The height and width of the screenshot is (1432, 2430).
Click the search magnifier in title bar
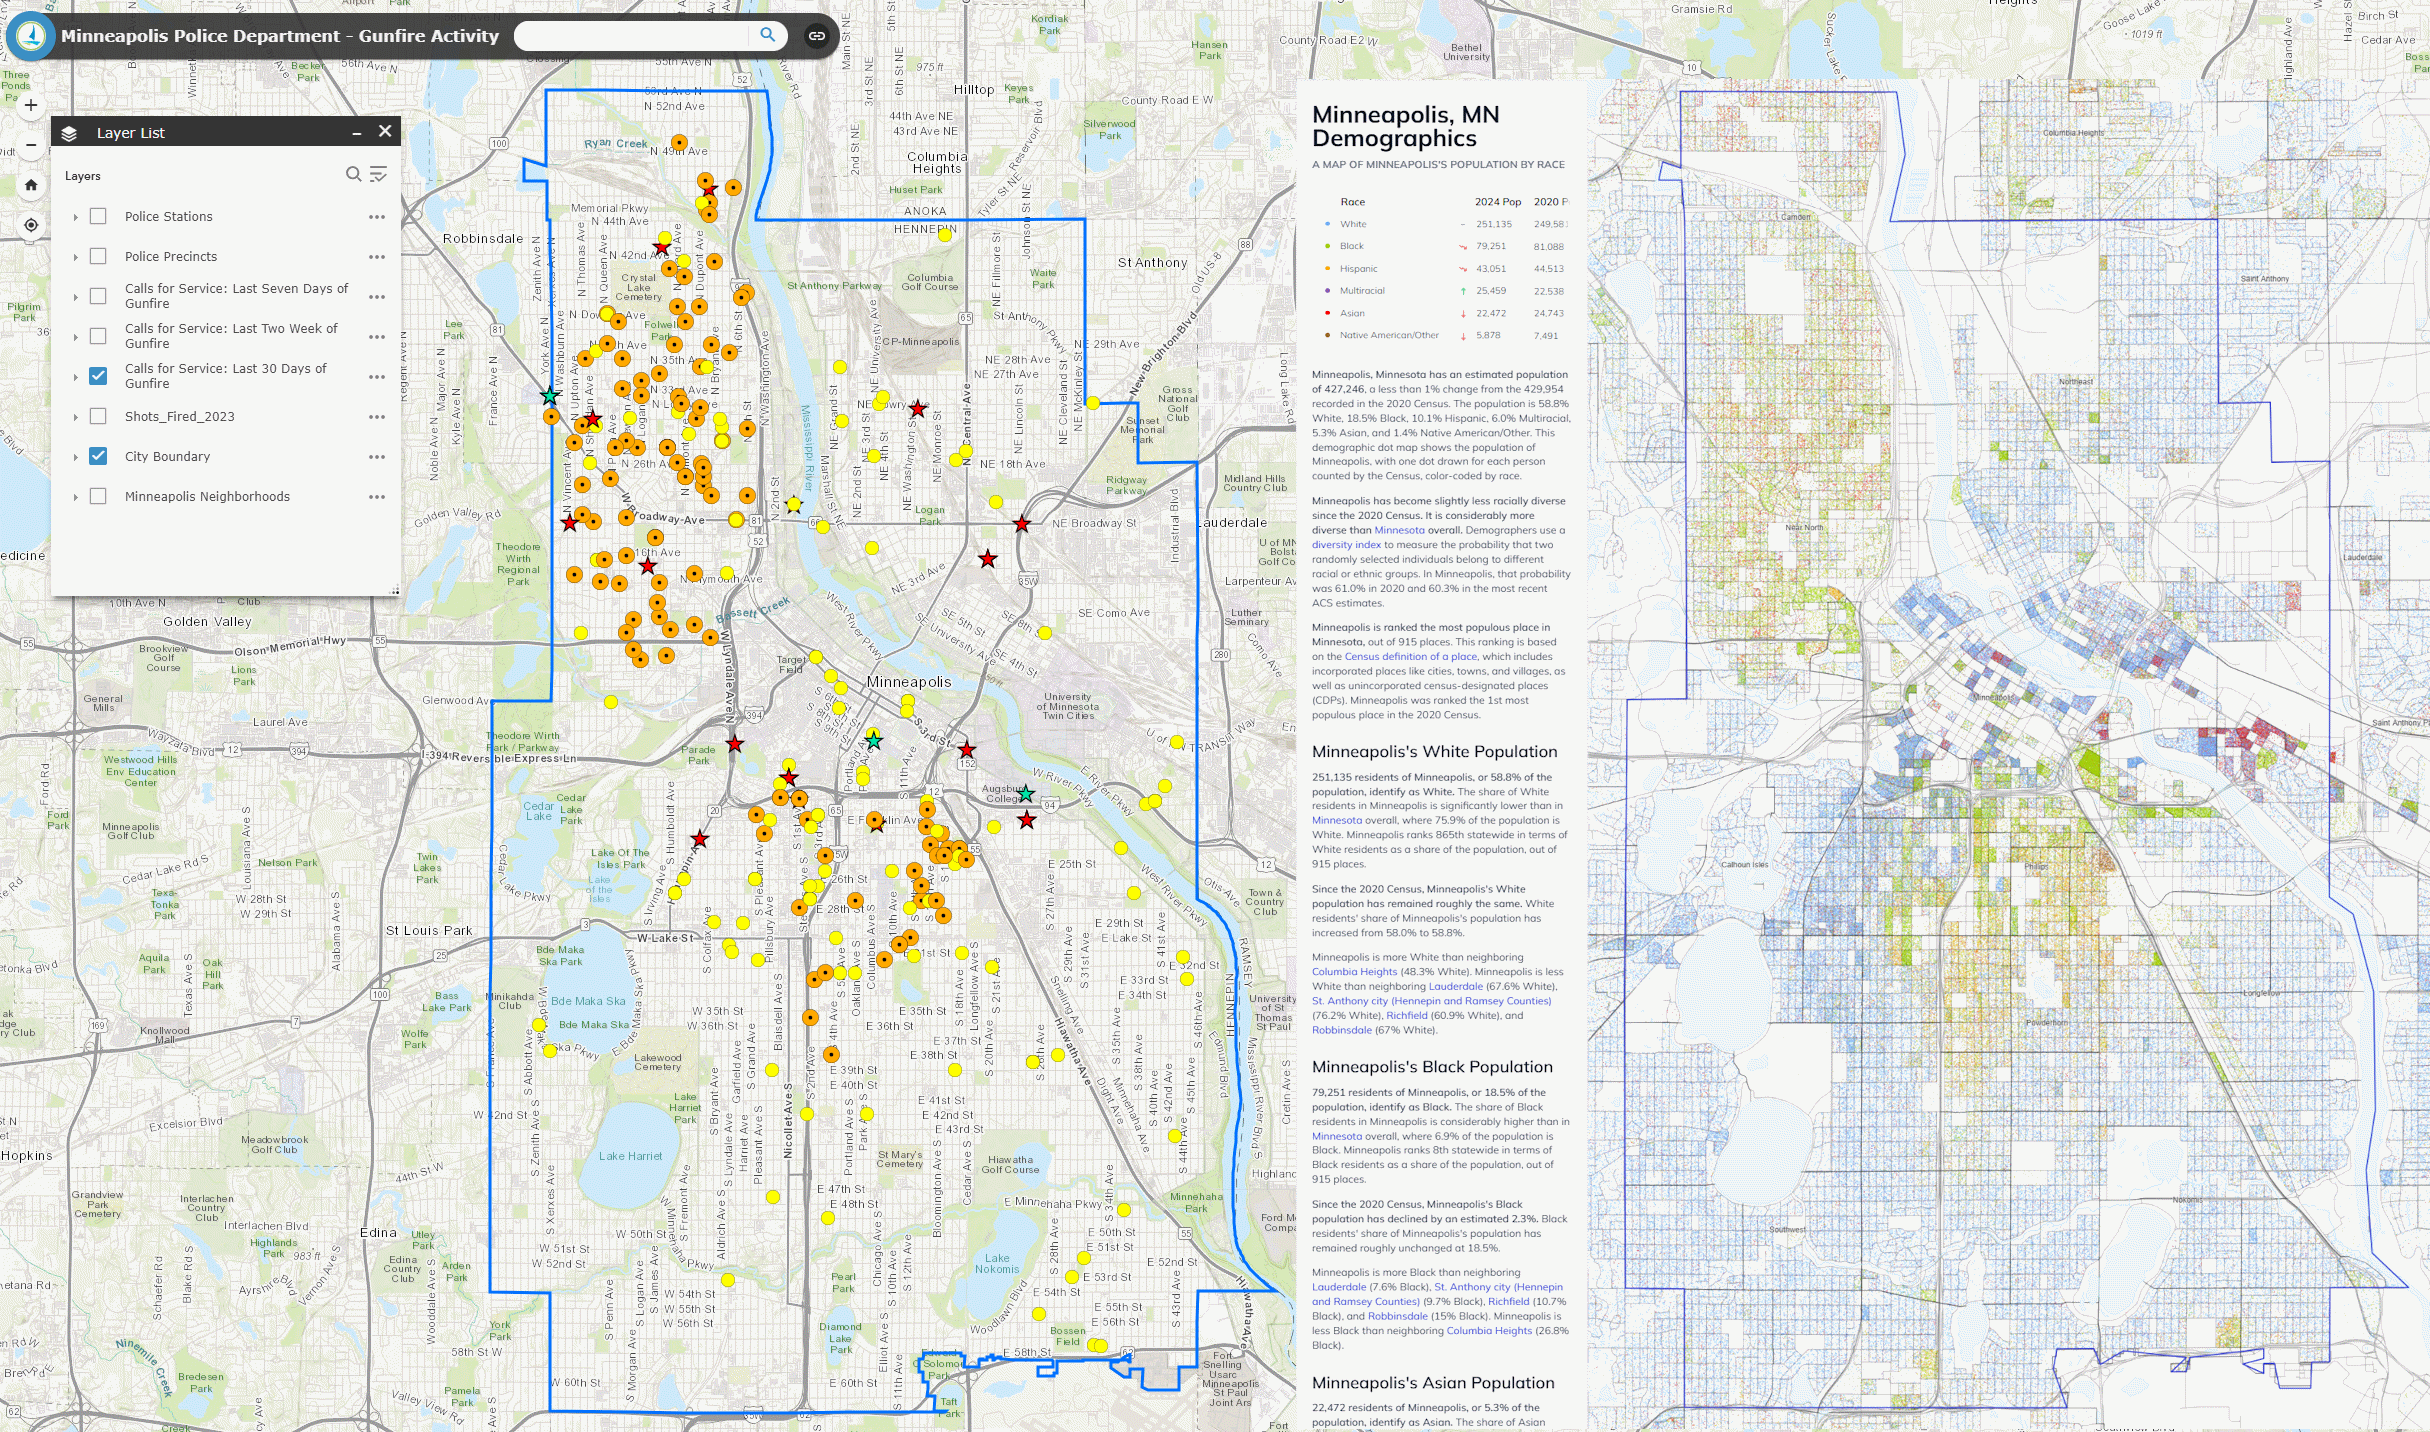pos(767,35)
